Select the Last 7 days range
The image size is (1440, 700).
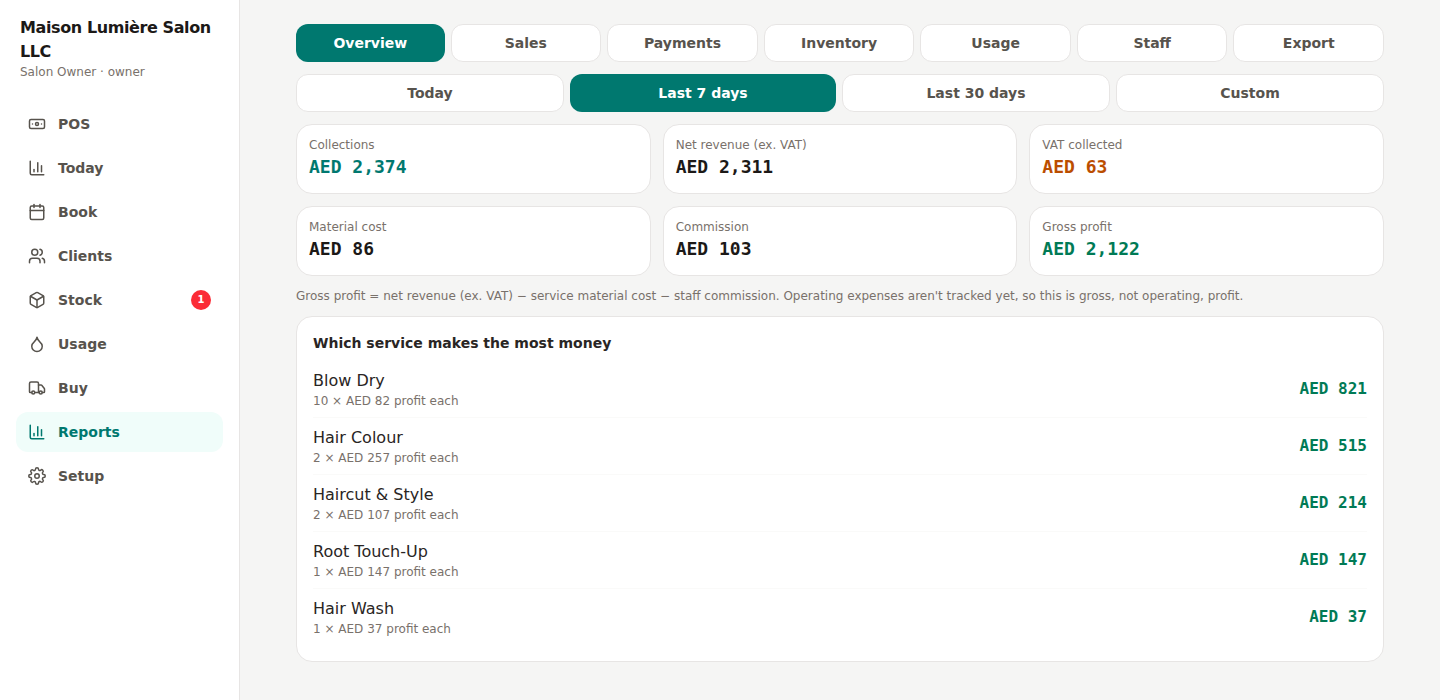pos(703,93)
